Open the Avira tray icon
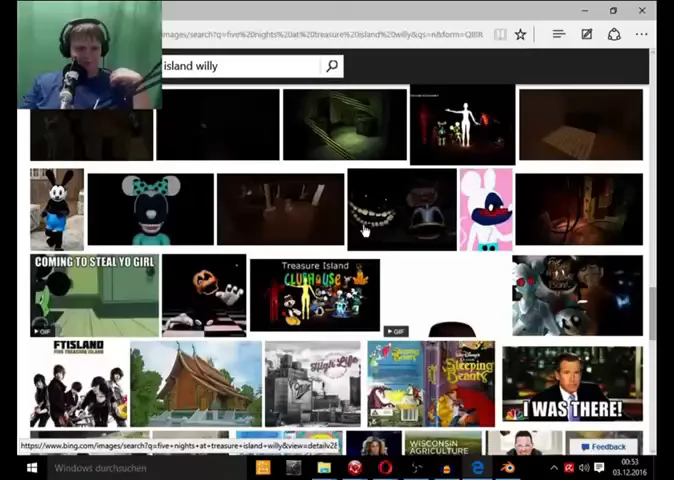 [570, 468]
